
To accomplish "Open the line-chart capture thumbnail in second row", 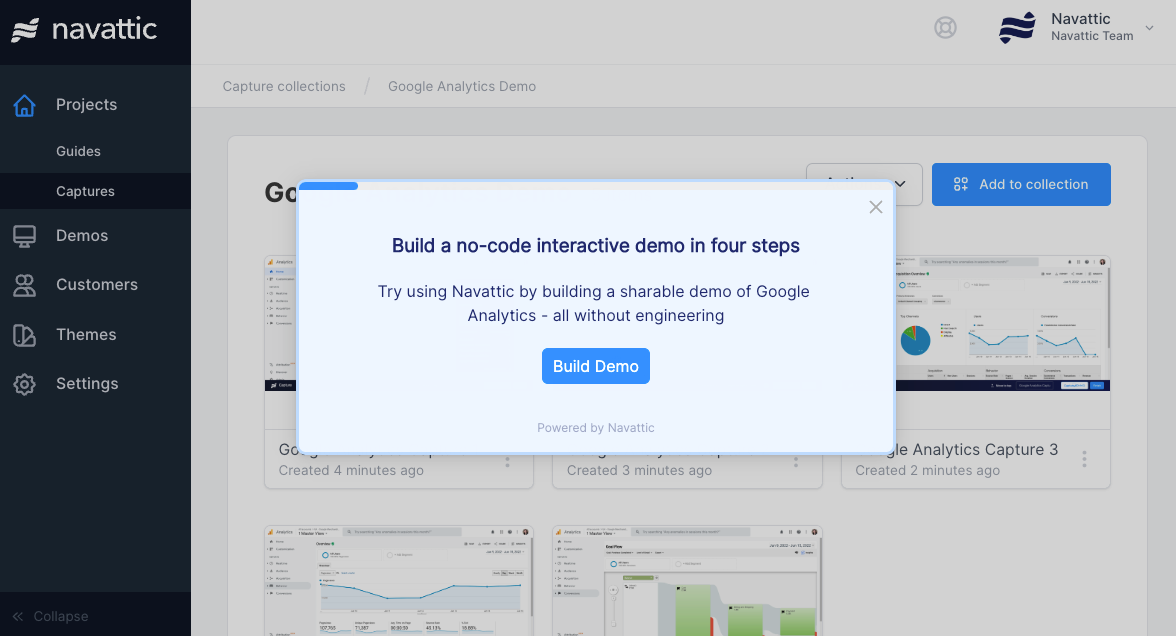I will (x=399, y=581).
